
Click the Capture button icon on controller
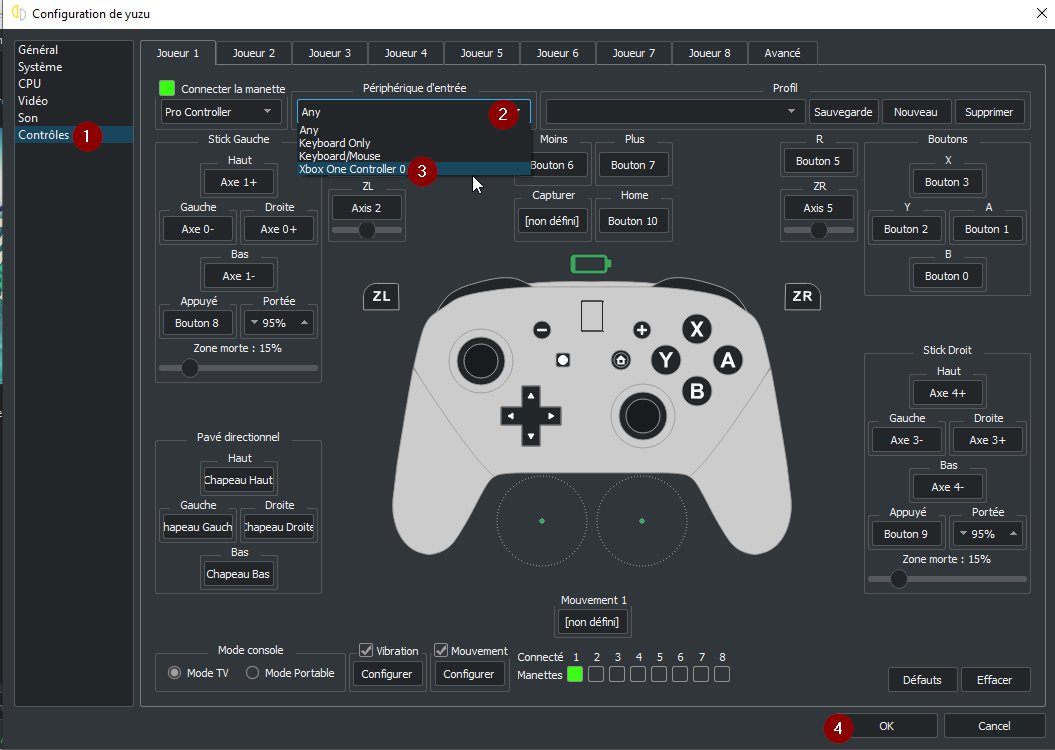click(x=563, y=360)
